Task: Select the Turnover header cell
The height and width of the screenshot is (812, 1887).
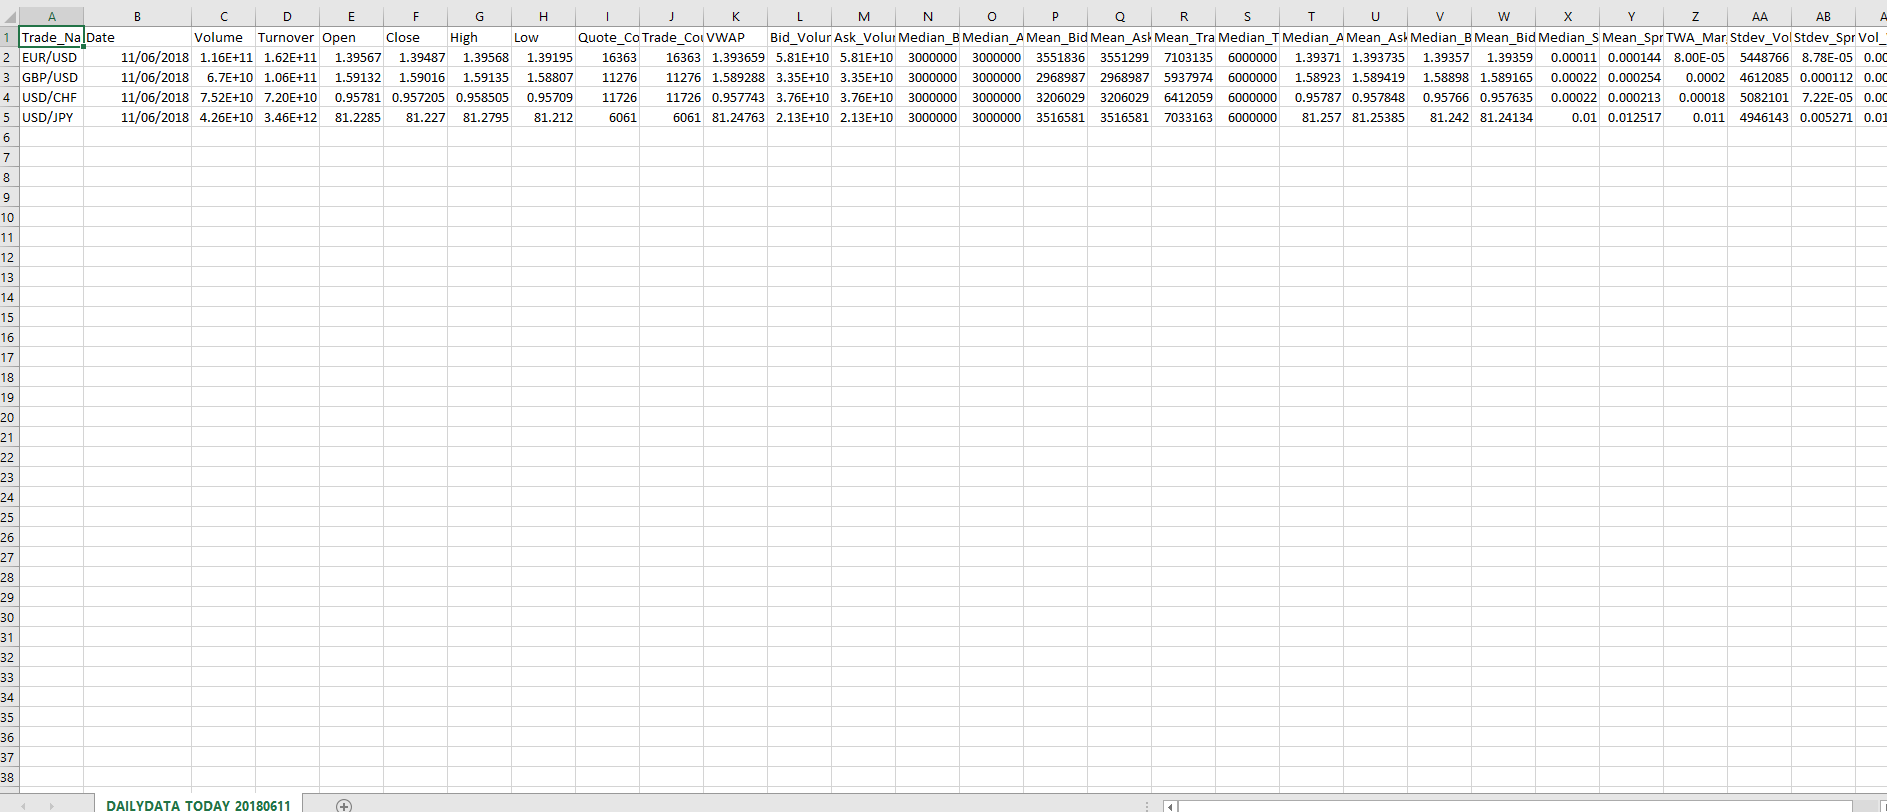Action: [287, 37]
